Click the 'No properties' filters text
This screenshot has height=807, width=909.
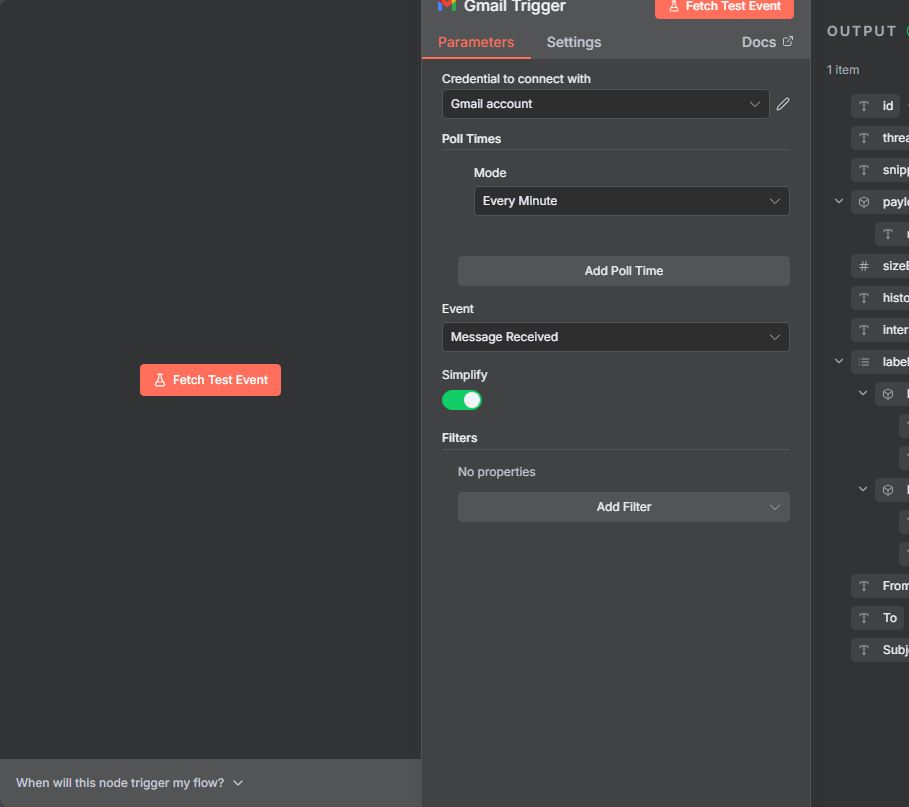[x=496, y=472]
